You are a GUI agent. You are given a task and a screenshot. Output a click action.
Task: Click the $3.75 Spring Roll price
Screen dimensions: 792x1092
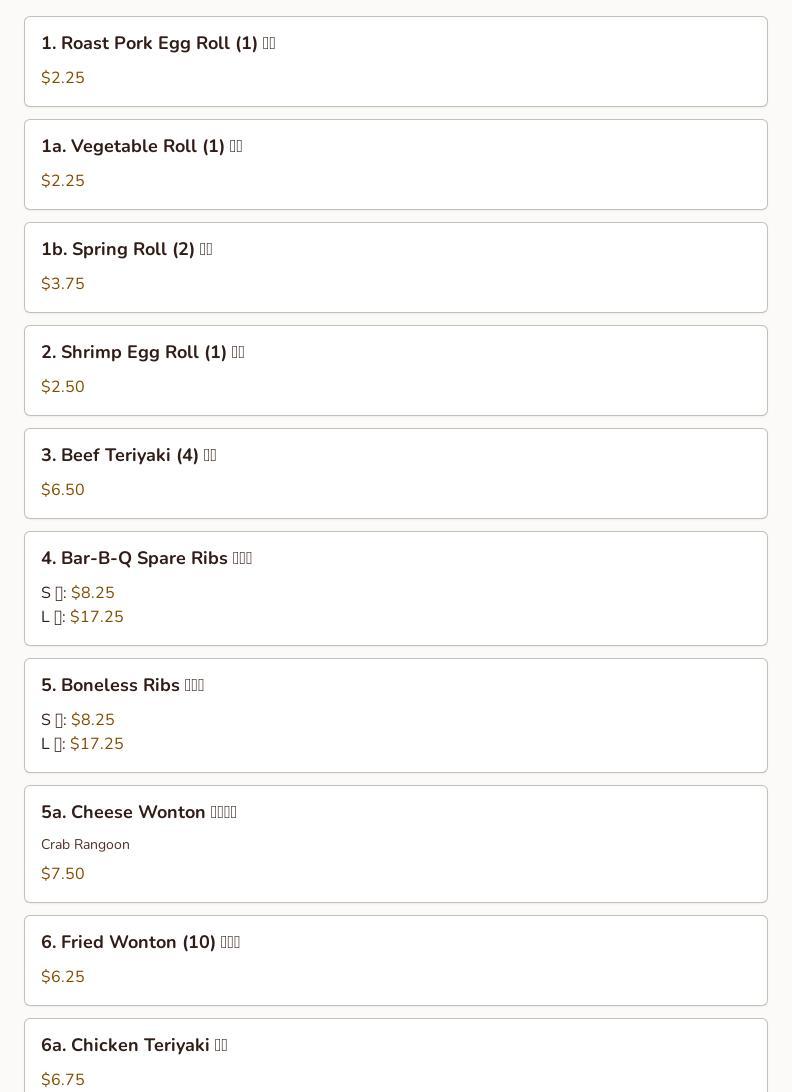tap(63, 284)
